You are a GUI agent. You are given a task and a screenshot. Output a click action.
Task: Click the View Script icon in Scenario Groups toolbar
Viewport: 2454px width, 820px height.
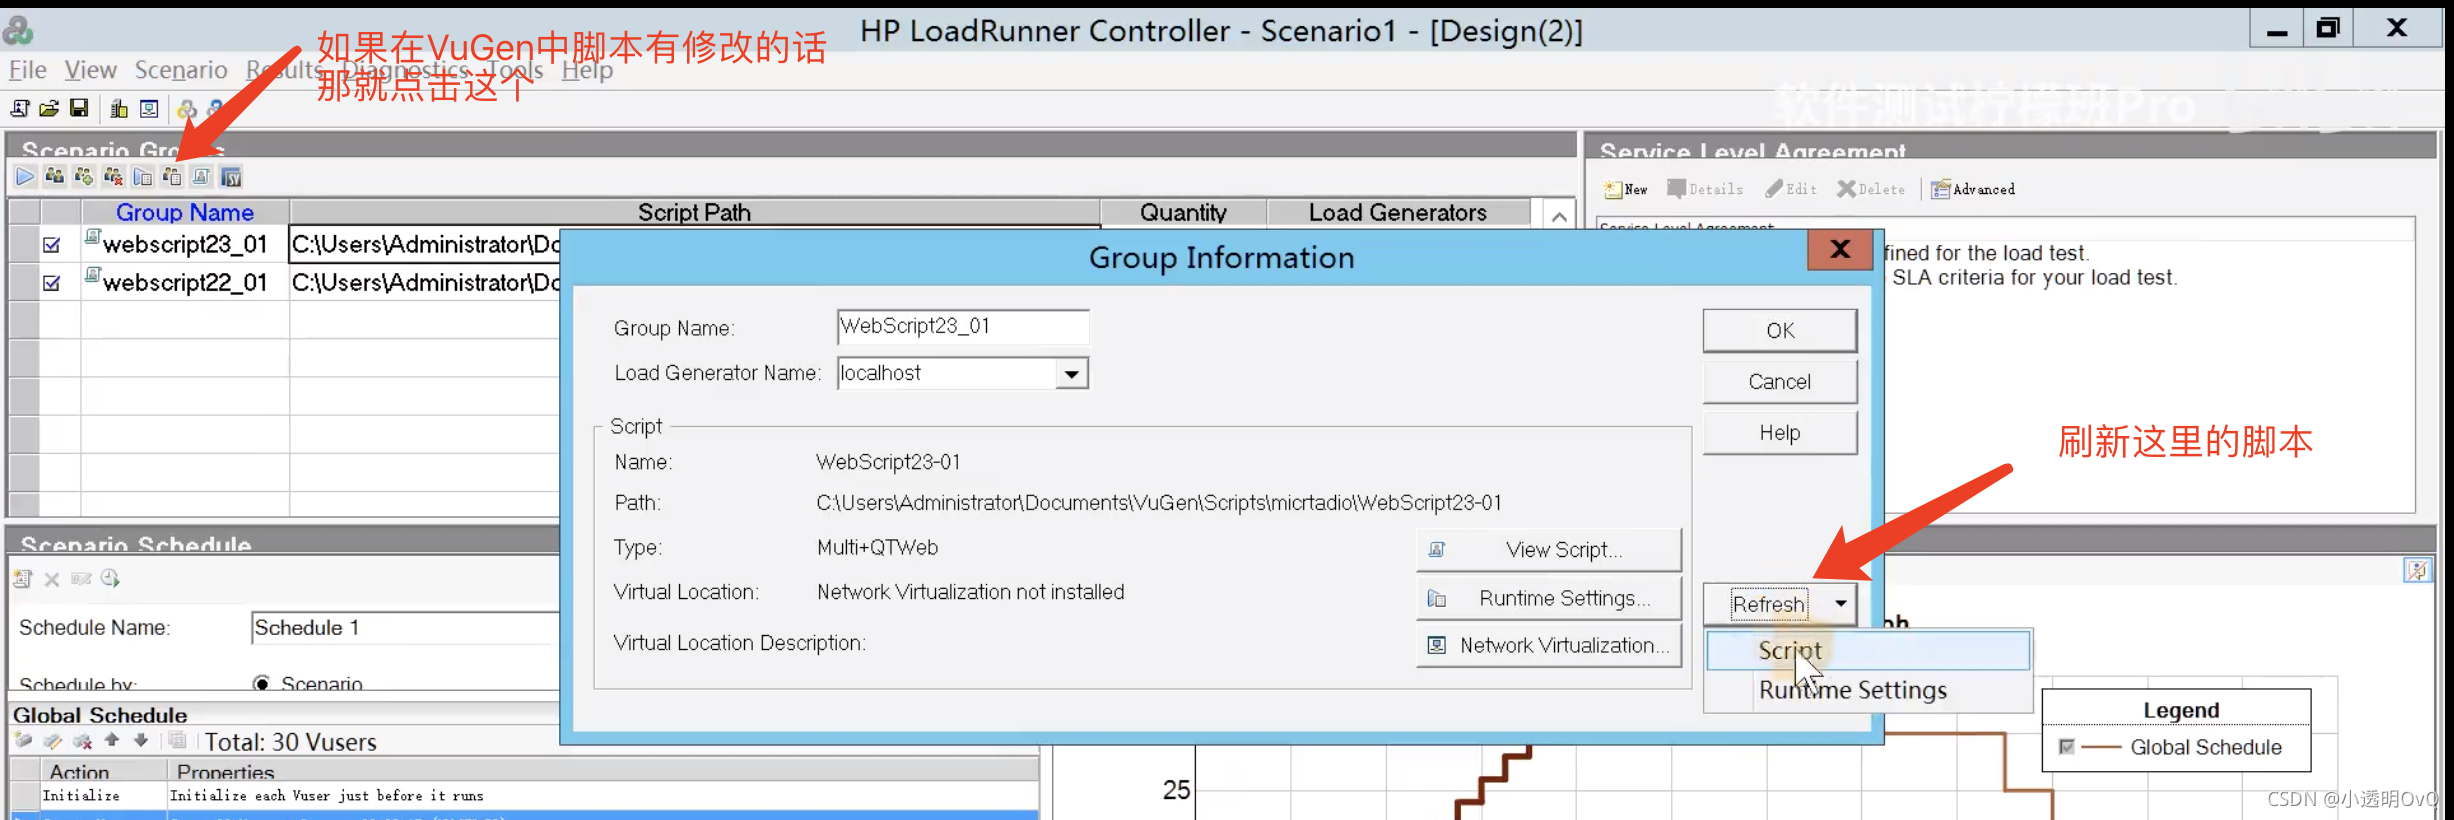(201, 177)
